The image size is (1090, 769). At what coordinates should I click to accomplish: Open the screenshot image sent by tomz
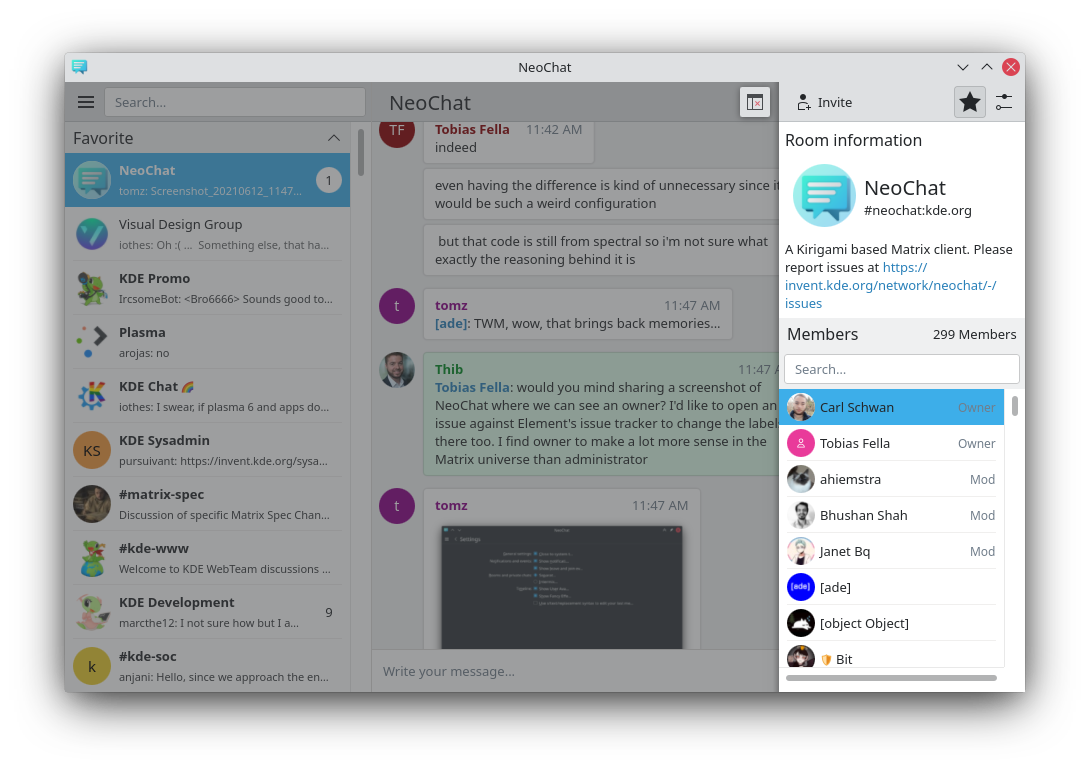[562, 587]
